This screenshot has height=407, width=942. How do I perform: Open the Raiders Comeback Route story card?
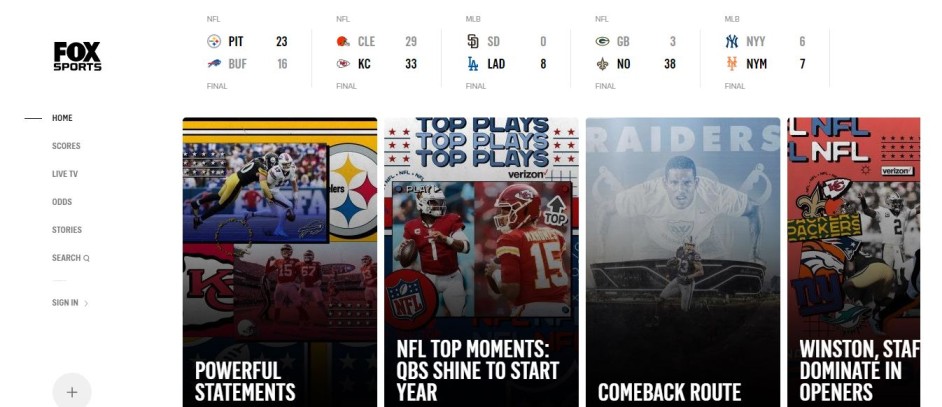(x=683, y=262)
